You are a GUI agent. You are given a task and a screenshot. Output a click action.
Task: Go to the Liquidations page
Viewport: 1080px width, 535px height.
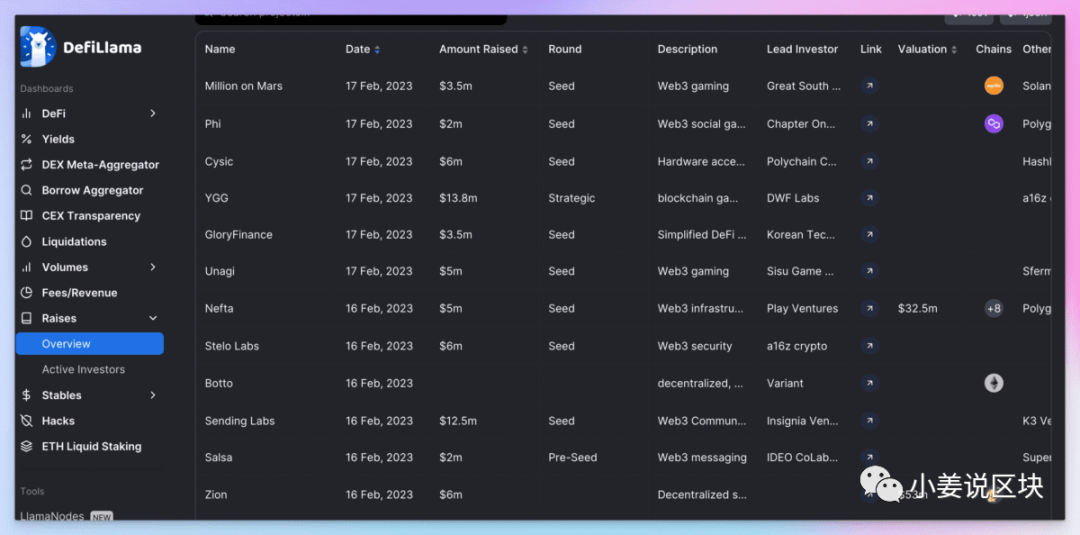[74, 242]
